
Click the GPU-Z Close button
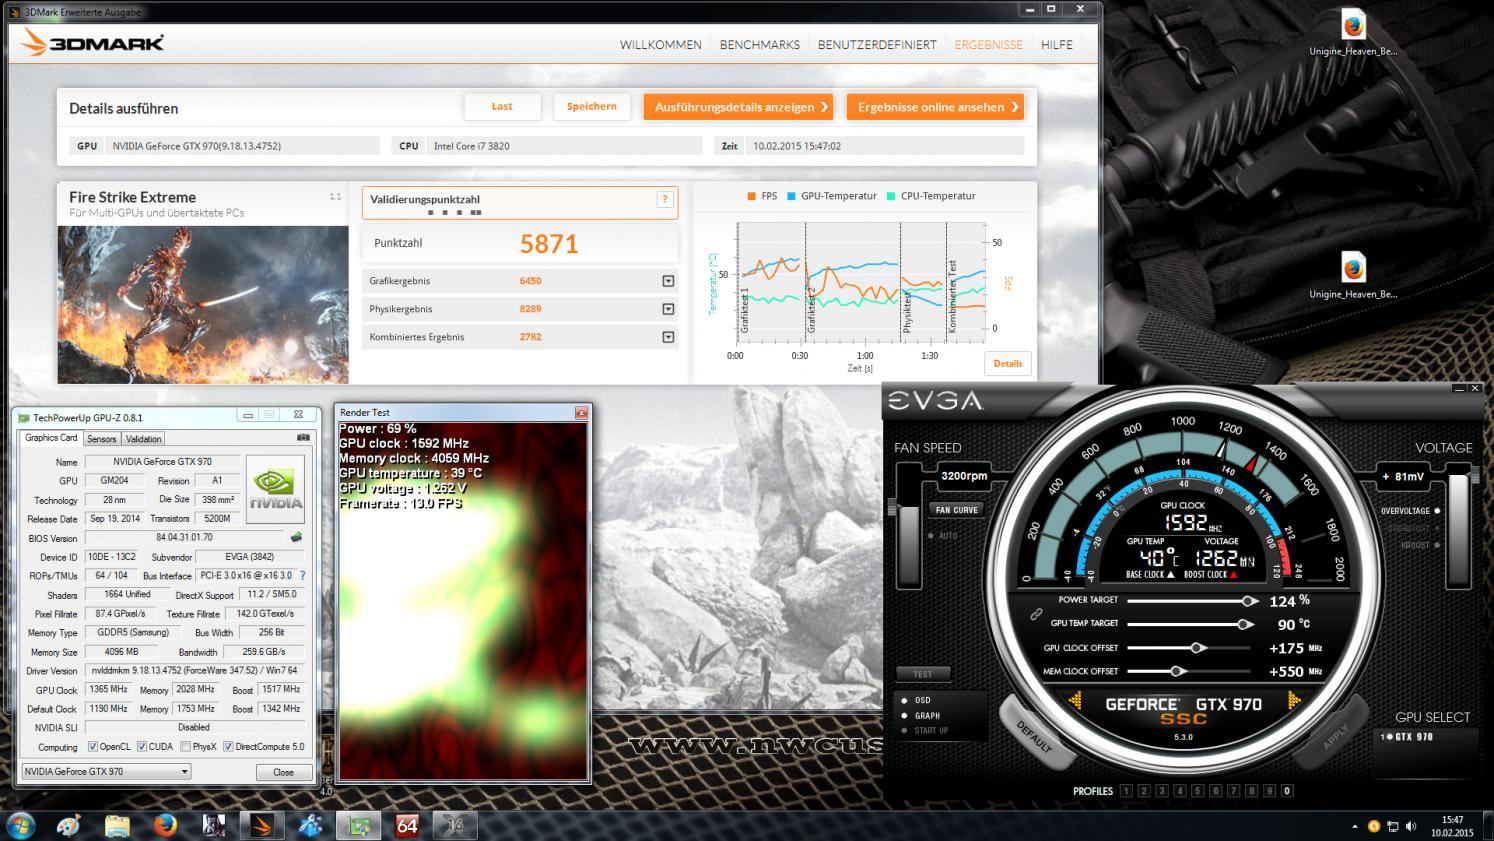283,772
